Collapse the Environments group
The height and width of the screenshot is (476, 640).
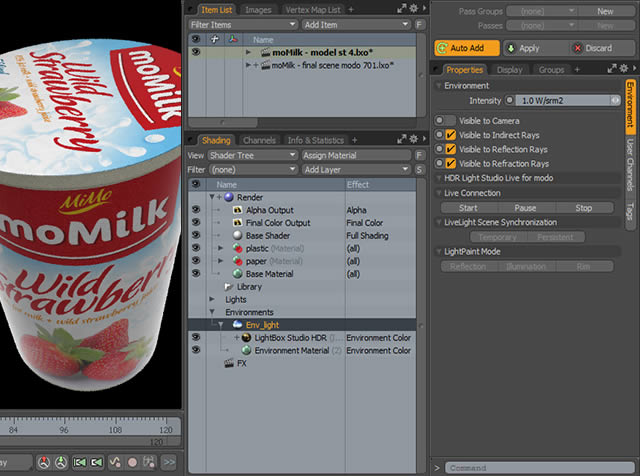pos(212,312)
